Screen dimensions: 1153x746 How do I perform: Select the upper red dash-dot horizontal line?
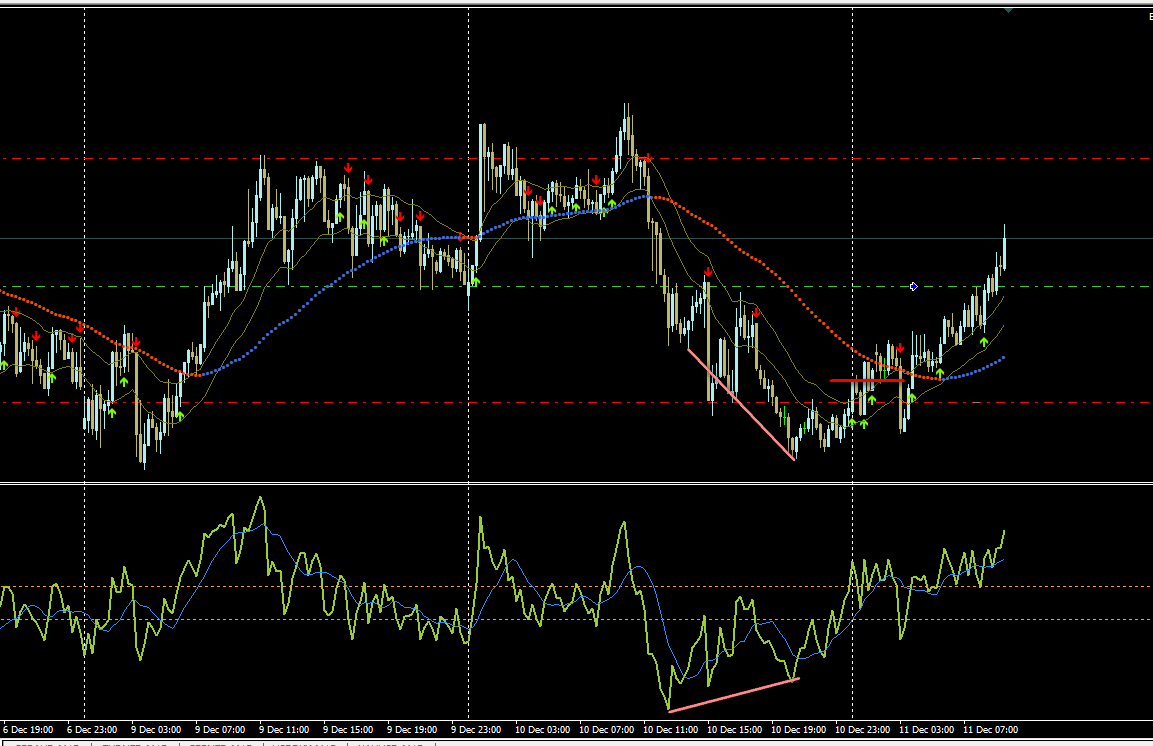[x=576, y=159]
